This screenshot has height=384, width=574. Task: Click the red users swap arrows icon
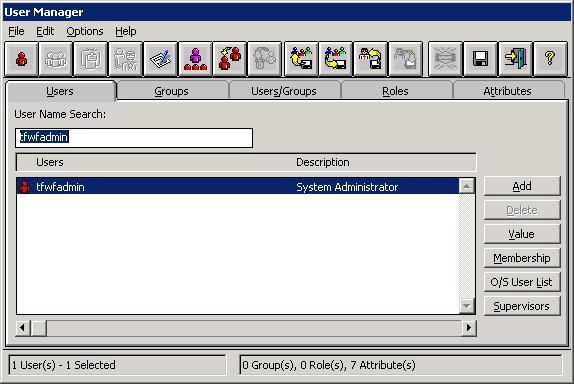[230, 59]
